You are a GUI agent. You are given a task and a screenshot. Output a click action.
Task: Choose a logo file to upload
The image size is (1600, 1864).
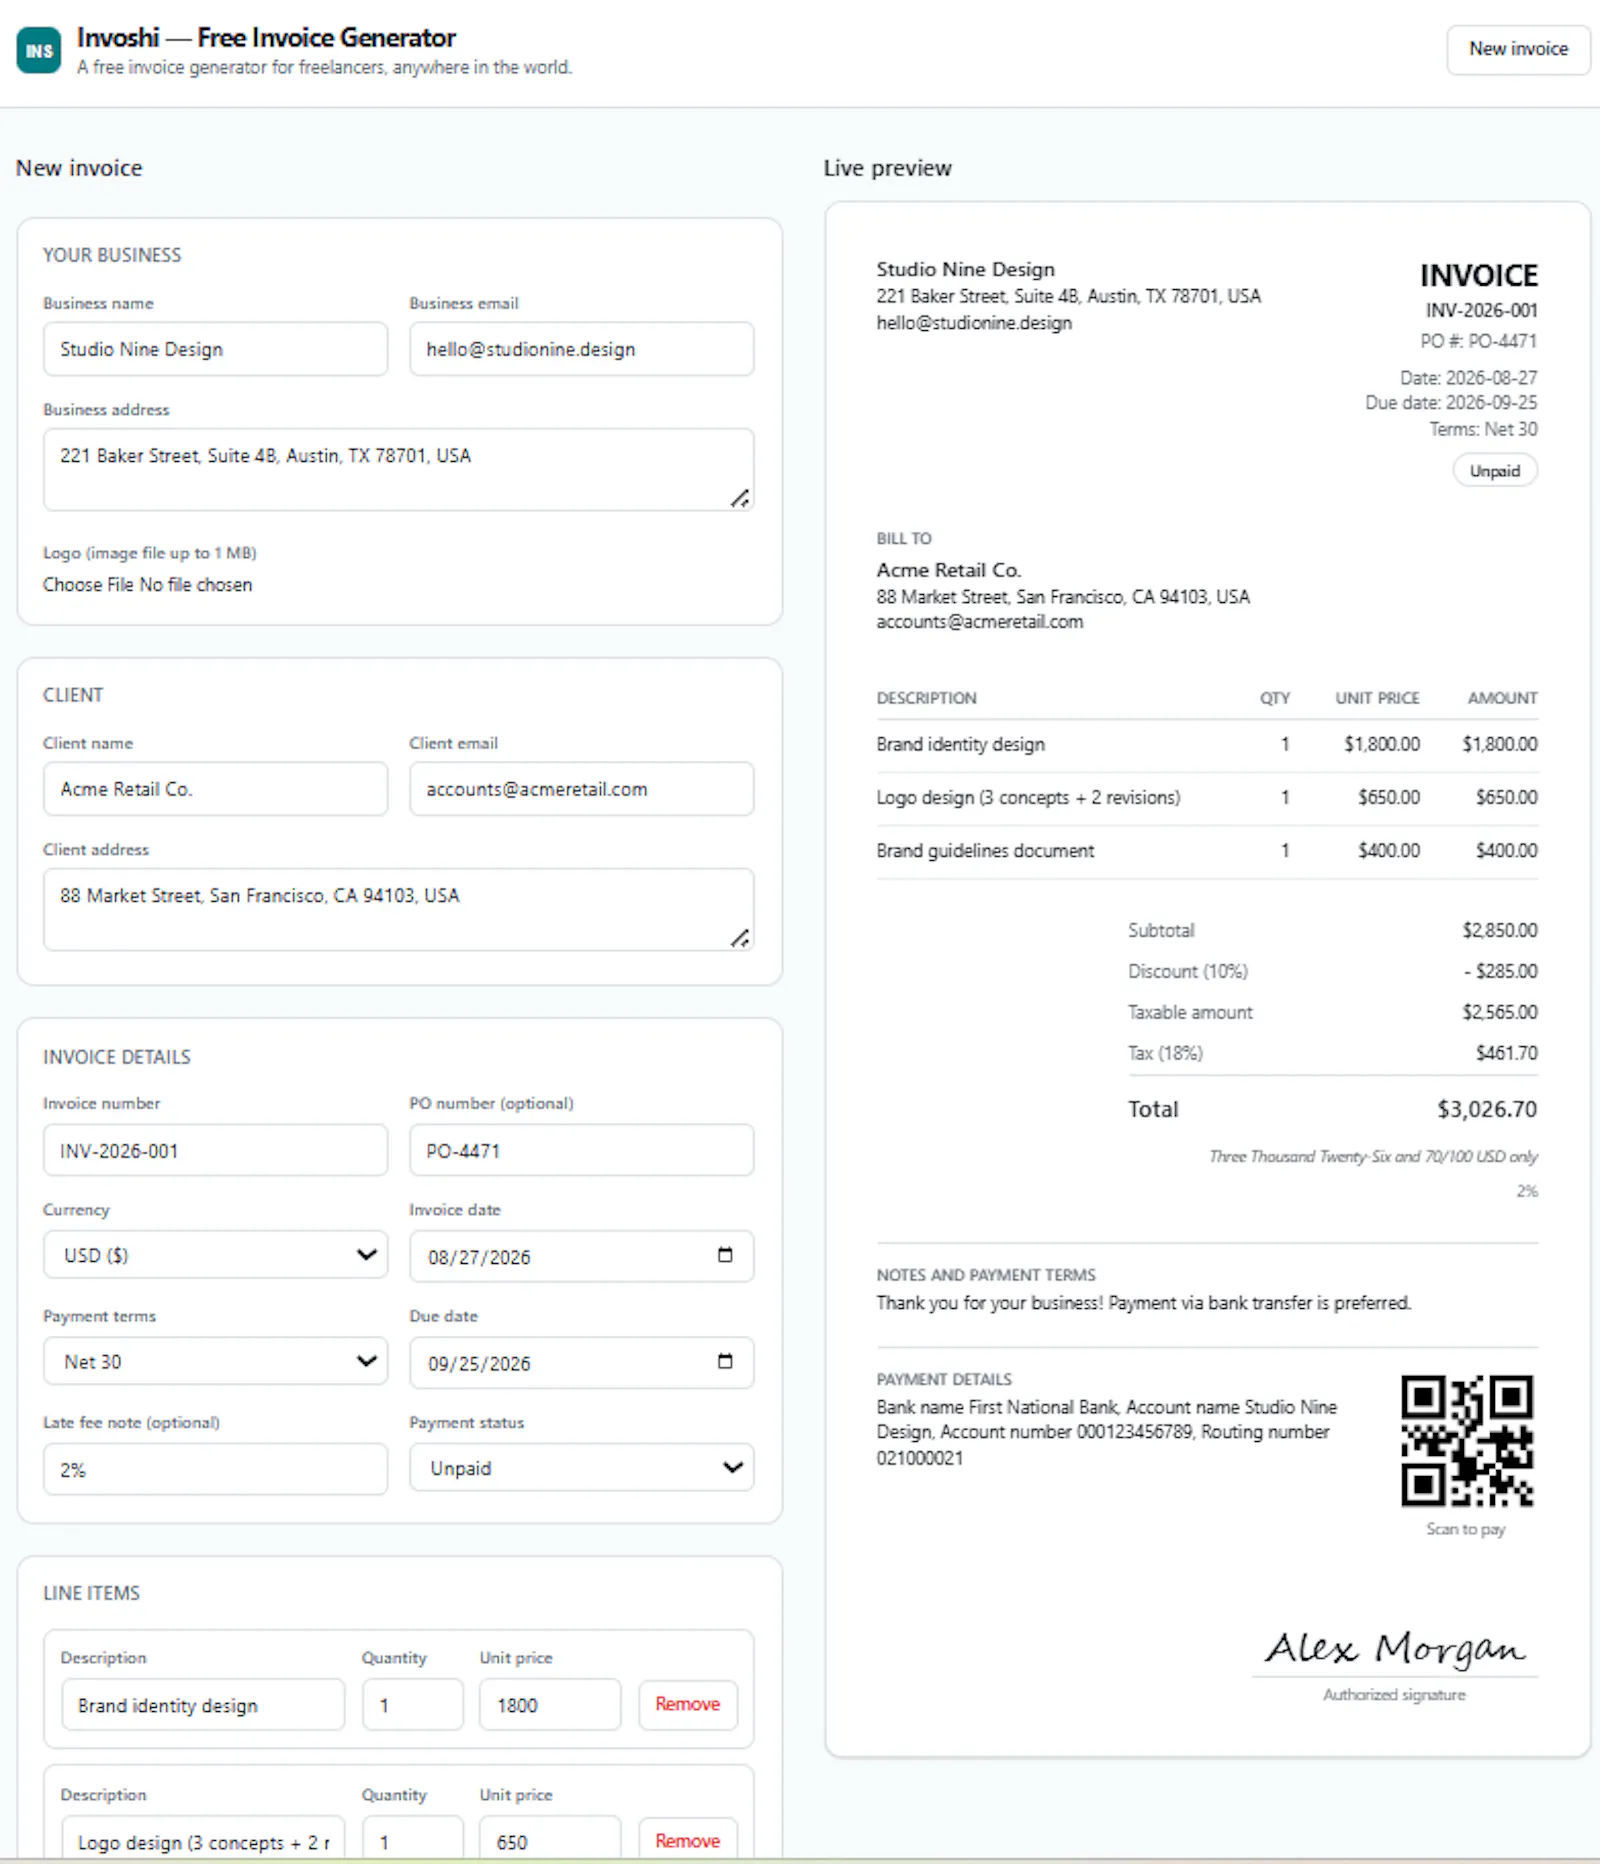tap(88, 584)
